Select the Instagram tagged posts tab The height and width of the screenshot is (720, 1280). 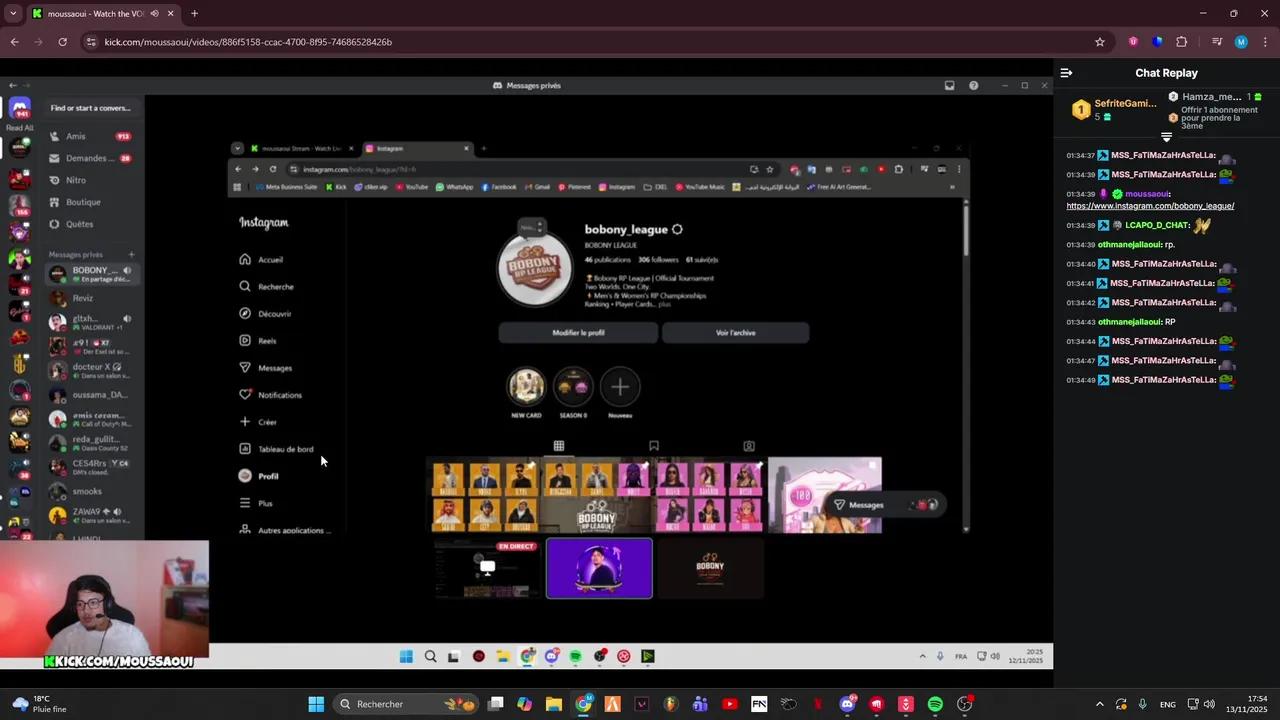[749, 446]
